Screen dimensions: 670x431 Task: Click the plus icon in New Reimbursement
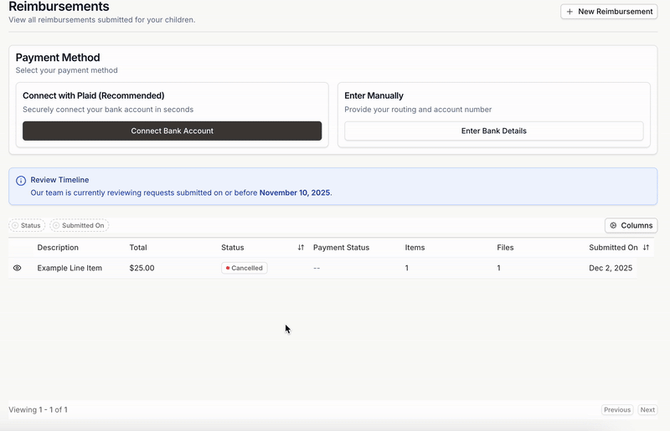tap(570, 12)
